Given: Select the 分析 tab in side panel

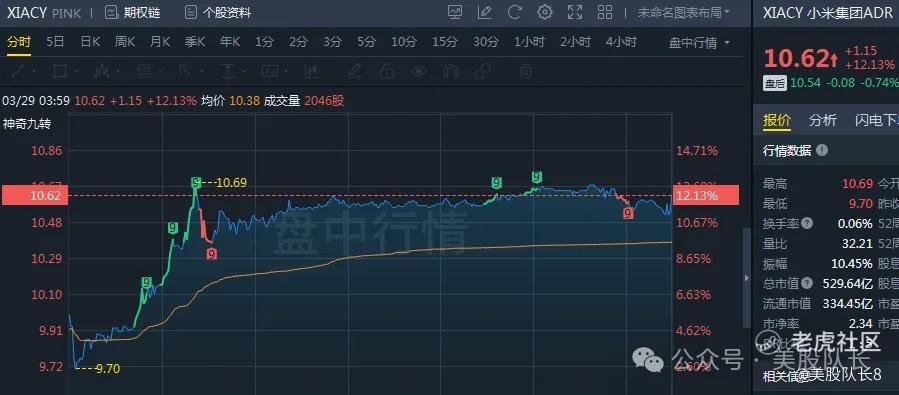Looking at the screenshot, I should 822,120.
